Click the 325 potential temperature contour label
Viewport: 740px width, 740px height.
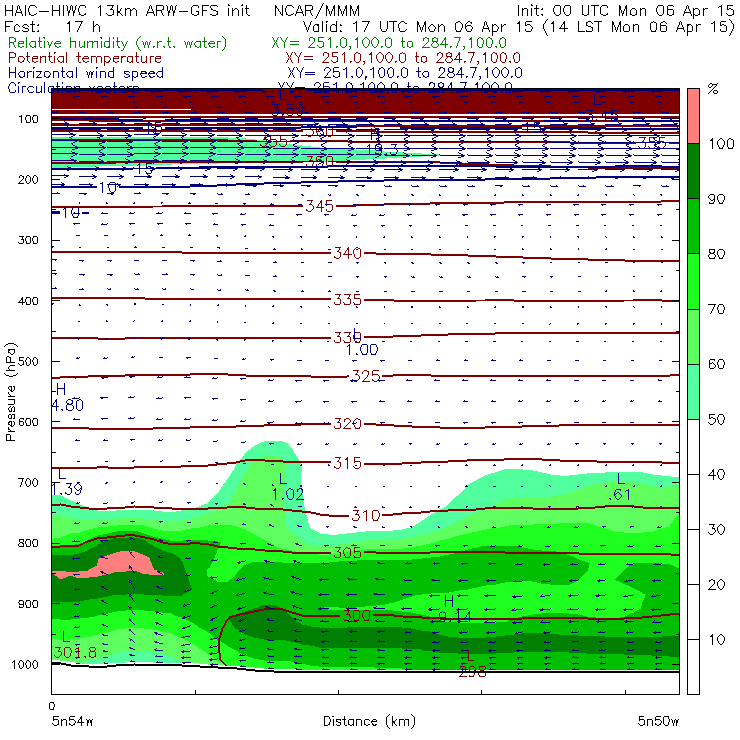(x=366, y=376)
